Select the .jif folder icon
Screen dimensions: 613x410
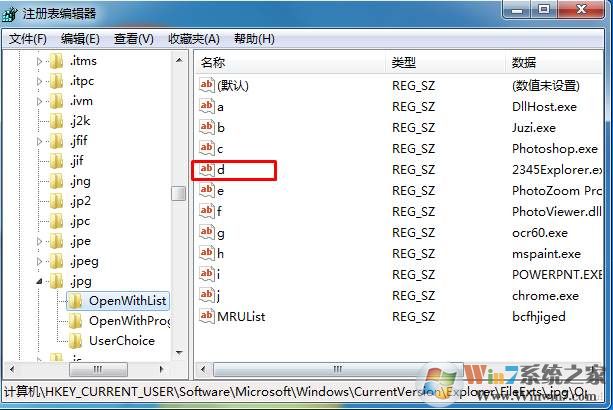point(57,161)
